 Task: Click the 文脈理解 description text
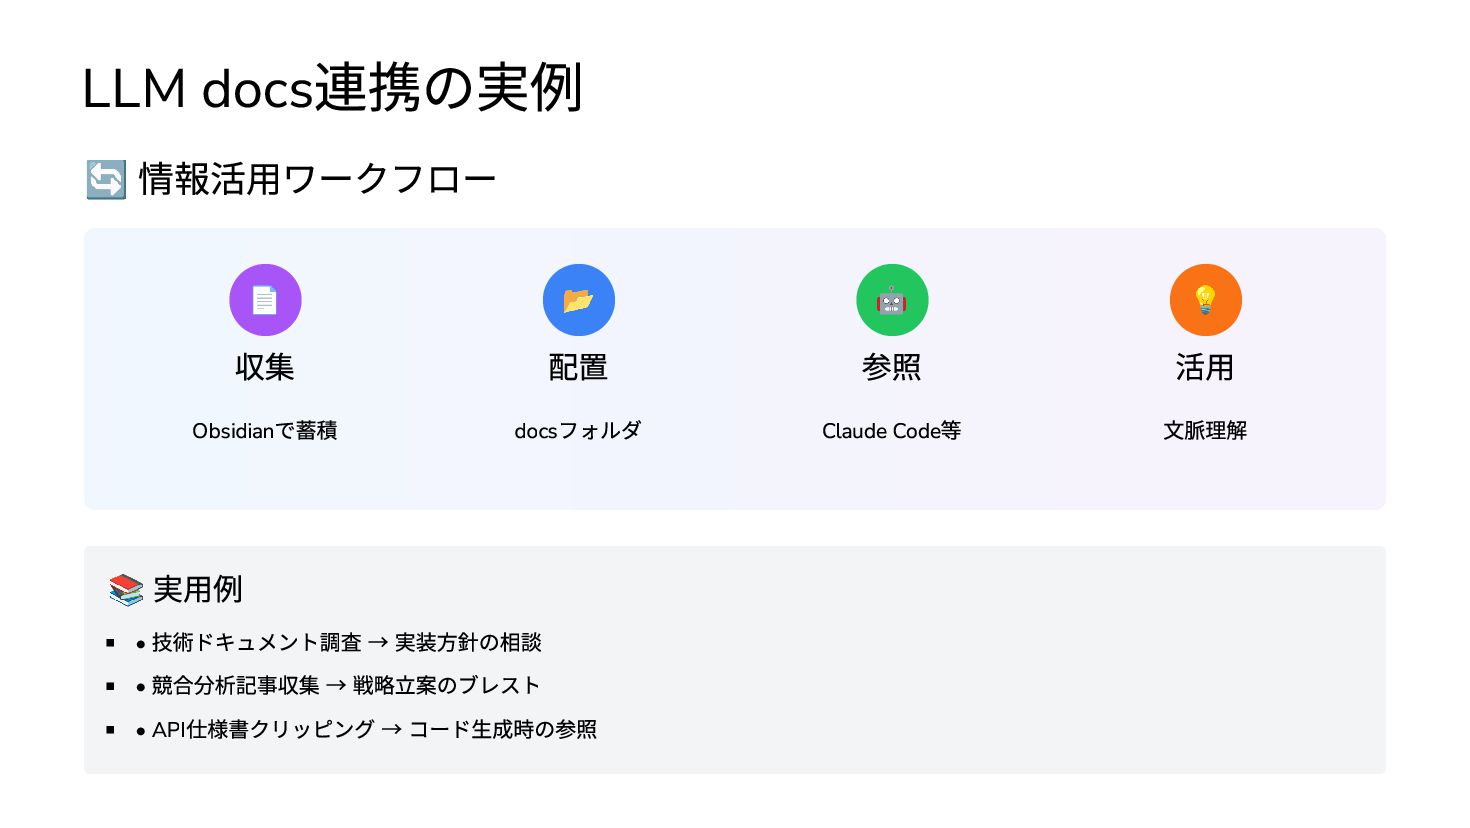(x=1205, y=431)
